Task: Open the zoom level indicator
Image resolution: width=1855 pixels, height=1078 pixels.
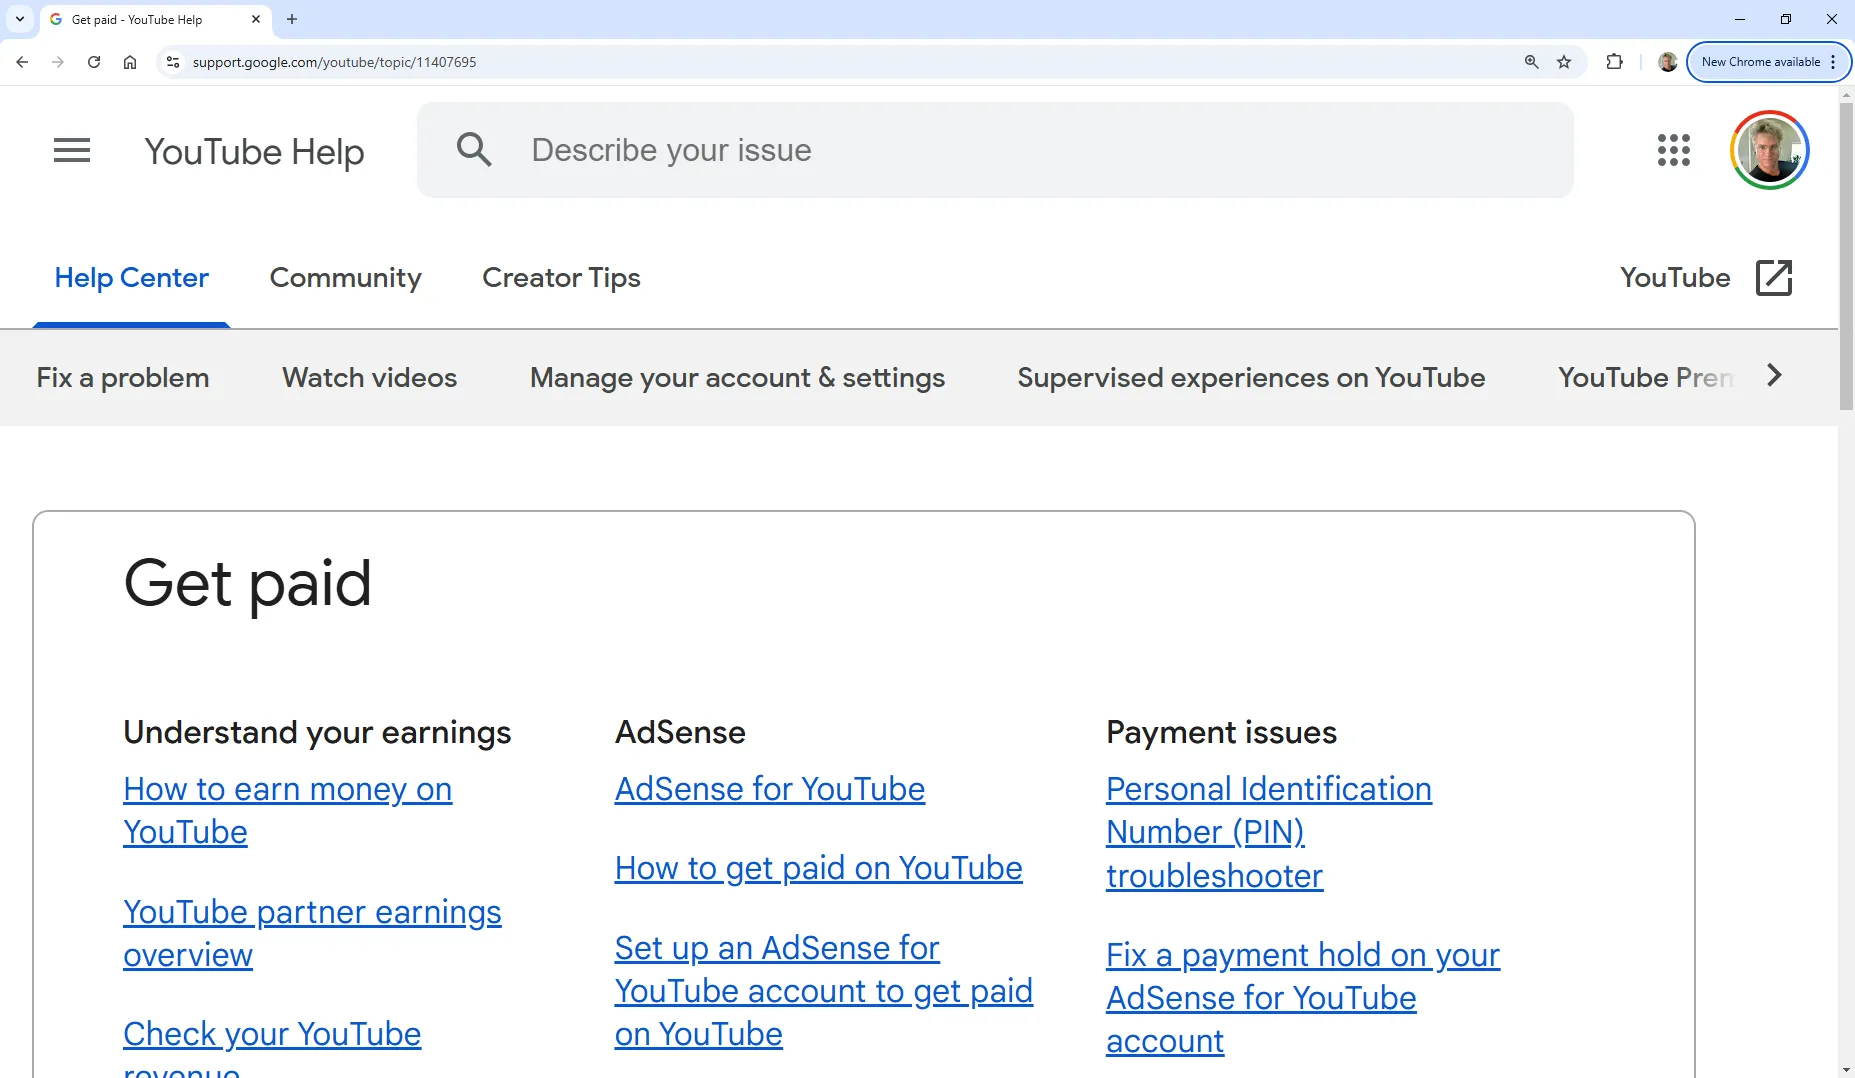Action: [x=1531, y=62]
